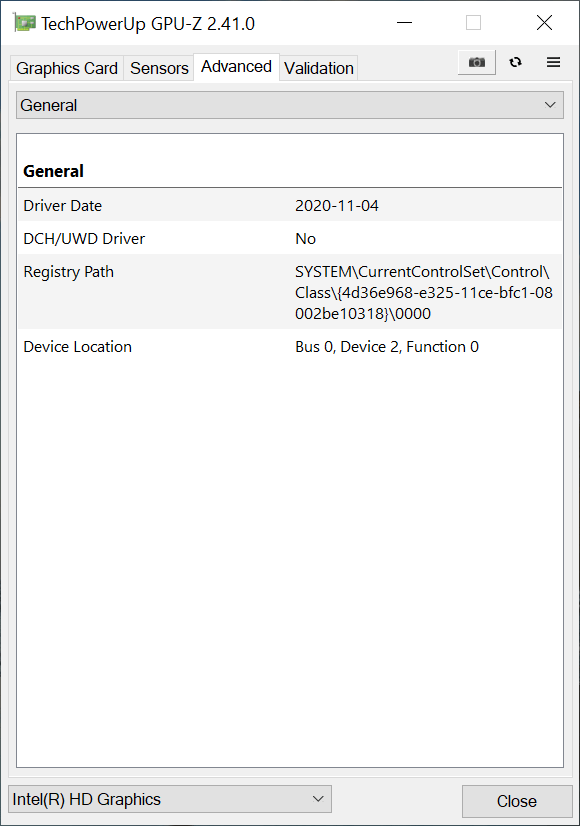Take a screenshot with the camera icon
580x826 pixels.
[477, 62]
